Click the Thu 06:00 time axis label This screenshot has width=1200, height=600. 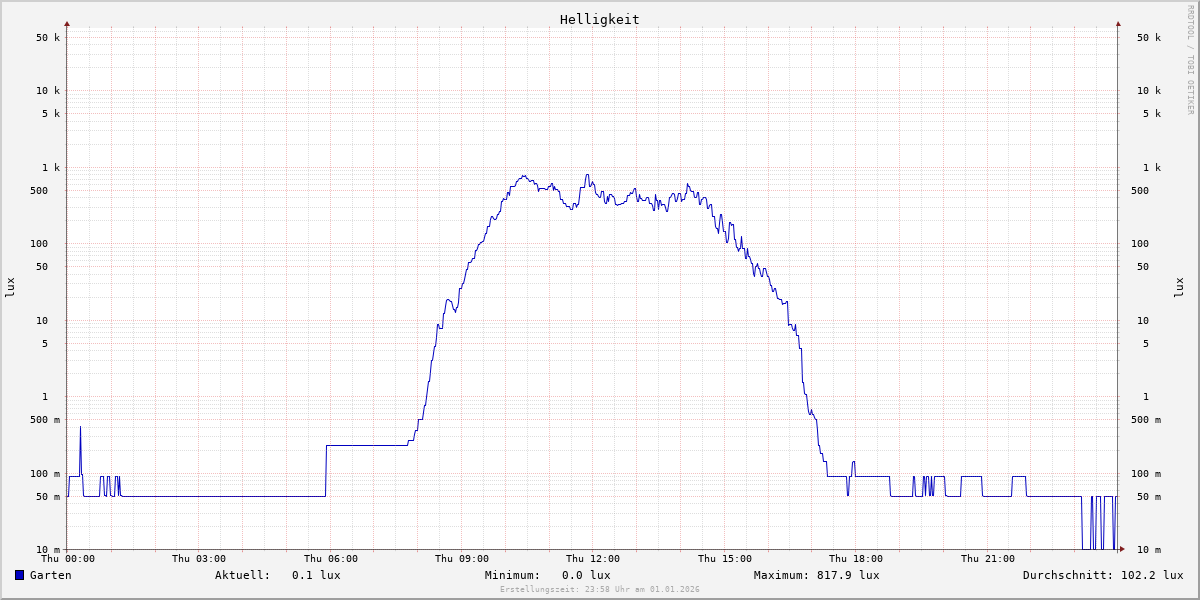tap(331, 559)
